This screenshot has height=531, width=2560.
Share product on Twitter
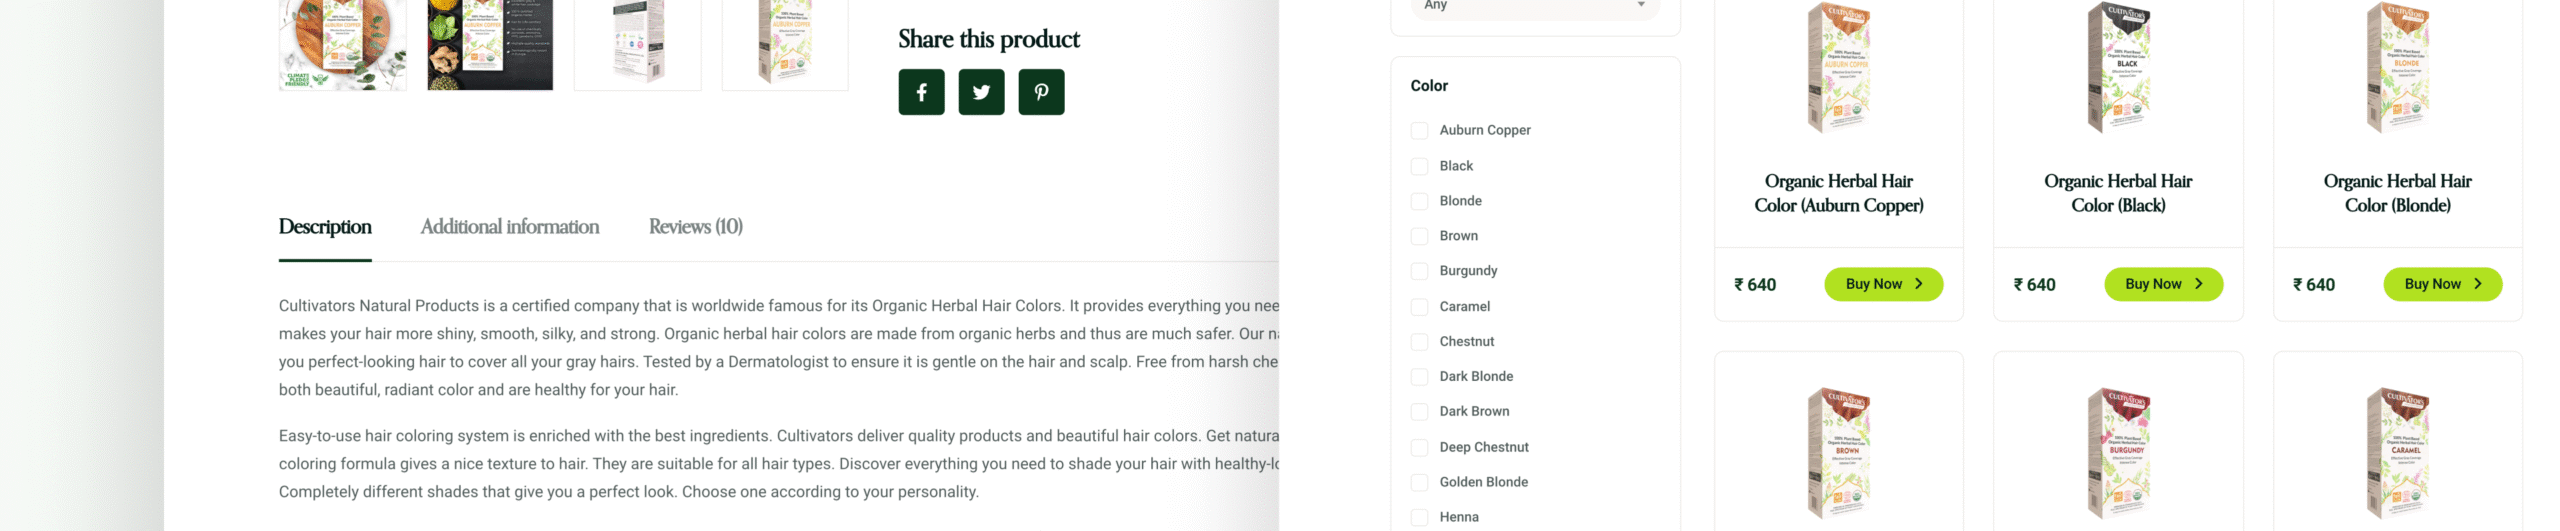(981, 92)
